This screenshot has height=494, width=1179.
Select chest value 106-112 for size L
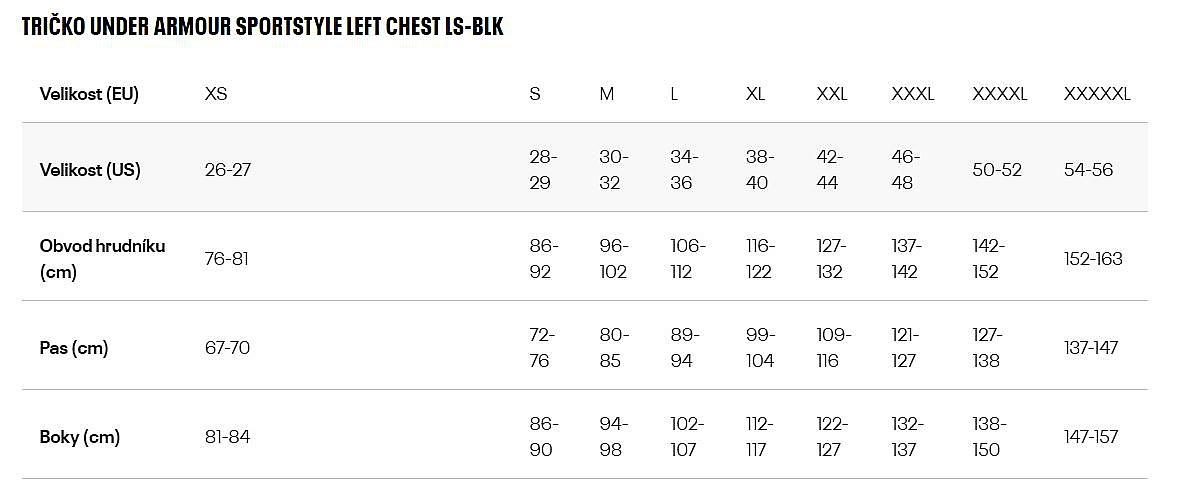tap(688, 259)
